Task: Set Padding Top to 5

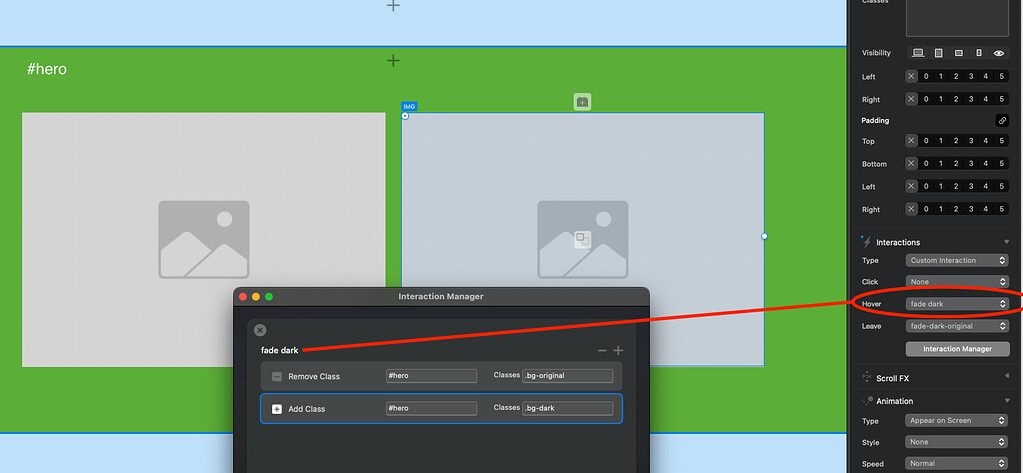Action: click(1001, 141)
